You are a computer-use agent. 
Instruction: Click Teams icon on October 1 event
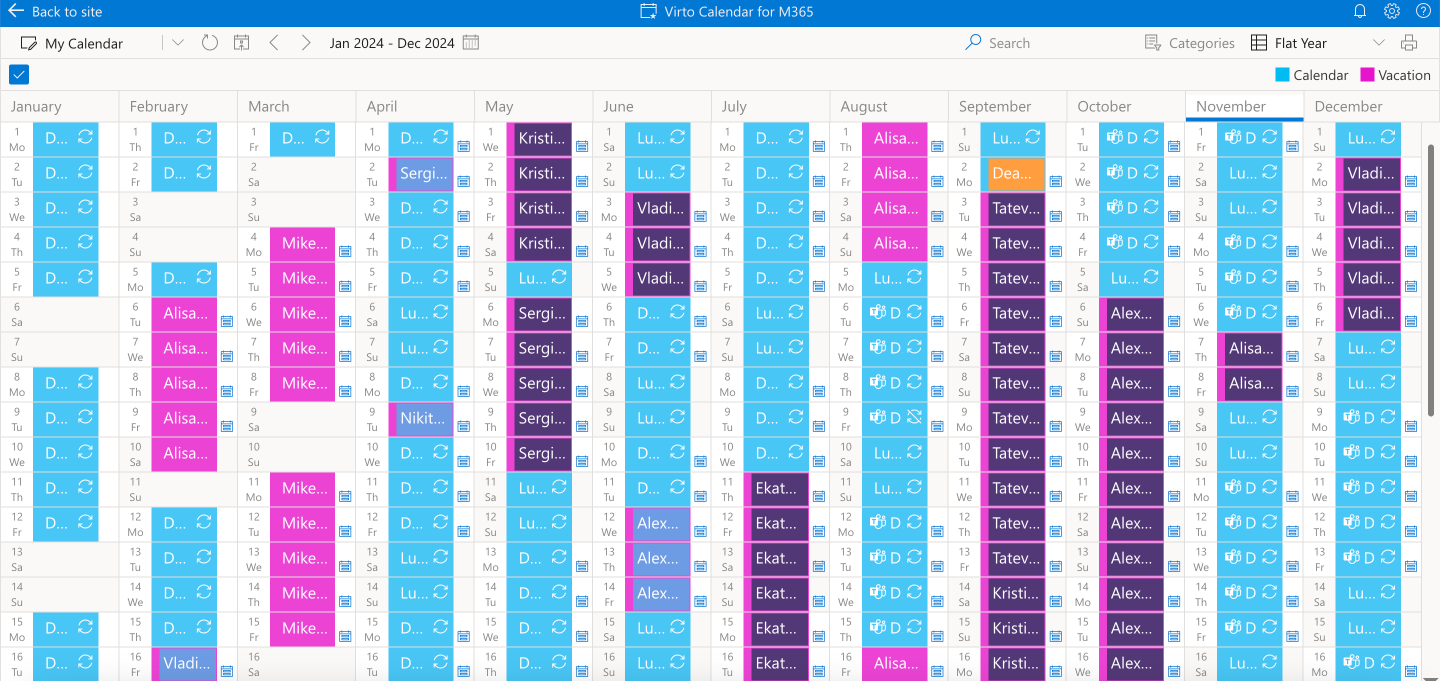[x=1114, y=138]
